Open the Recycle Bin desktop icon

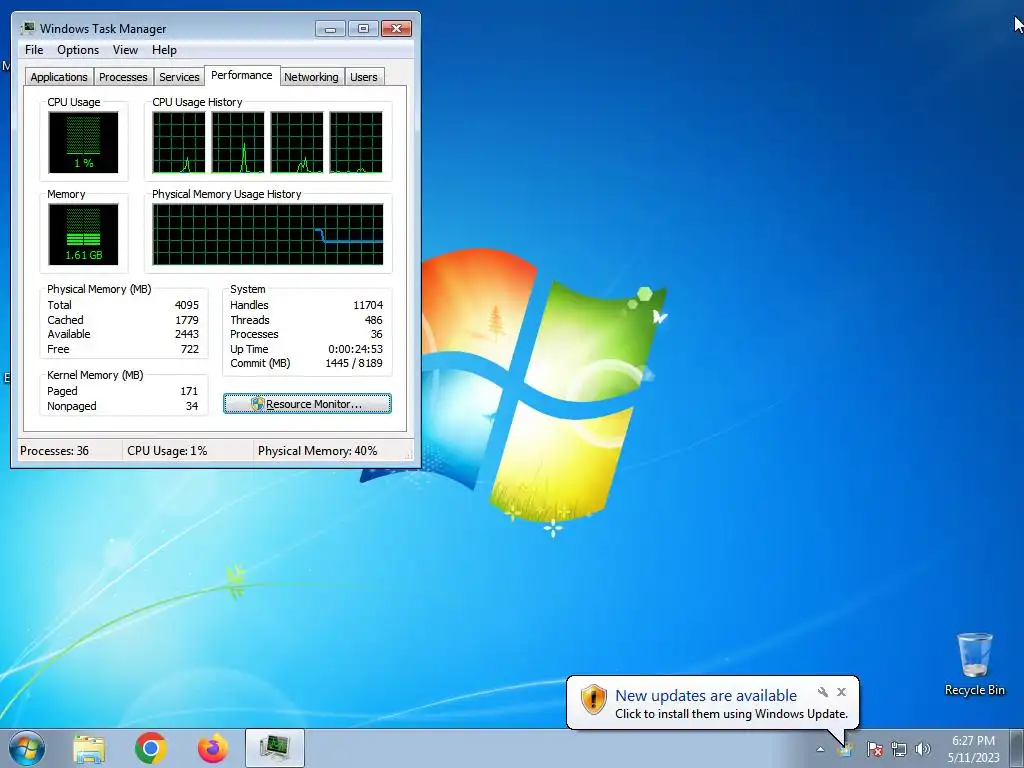click(974, 664)
